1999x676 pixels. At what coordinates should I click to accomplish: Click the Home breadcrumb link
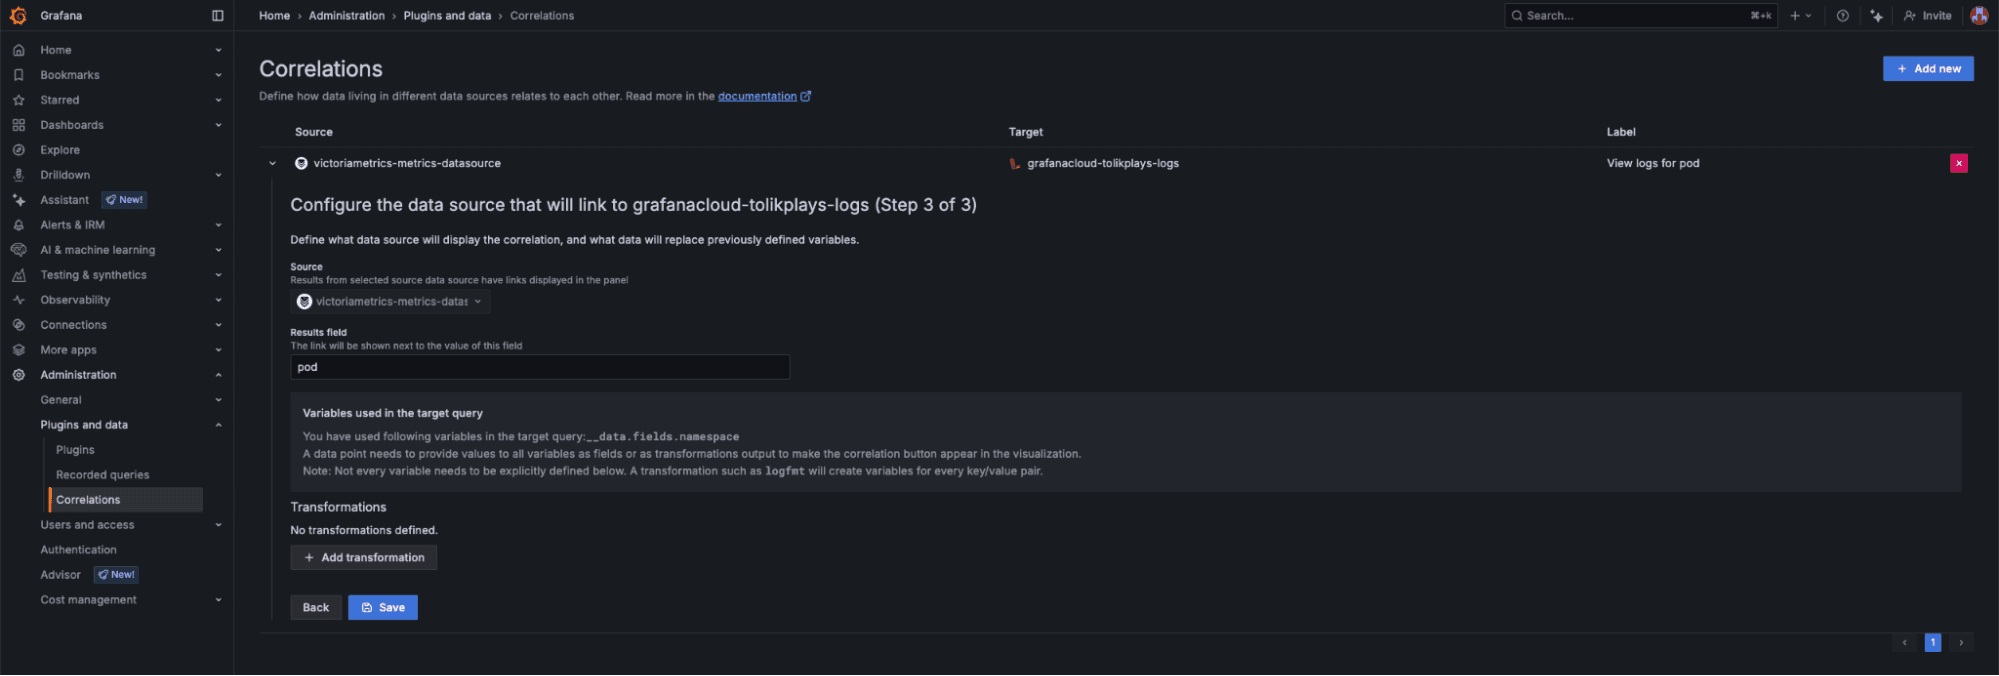coord(274,16)
